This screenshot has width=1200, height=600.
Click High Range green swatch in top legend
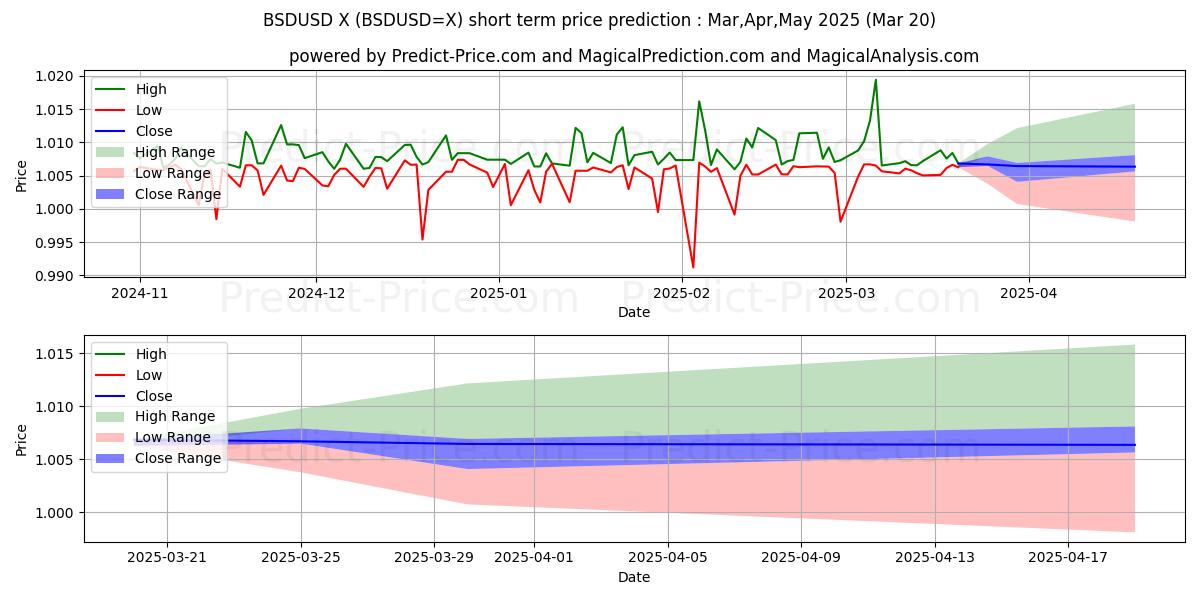tap(111, 152)
